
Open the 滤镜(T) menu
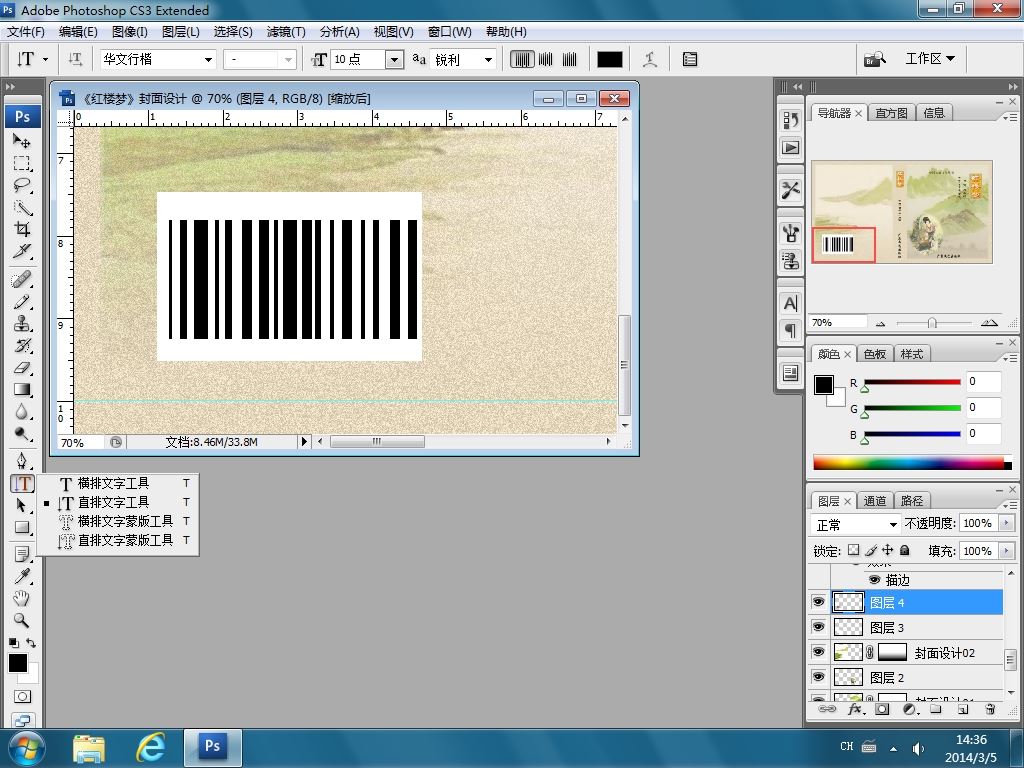pyautogui.click(x=286, y=31)
